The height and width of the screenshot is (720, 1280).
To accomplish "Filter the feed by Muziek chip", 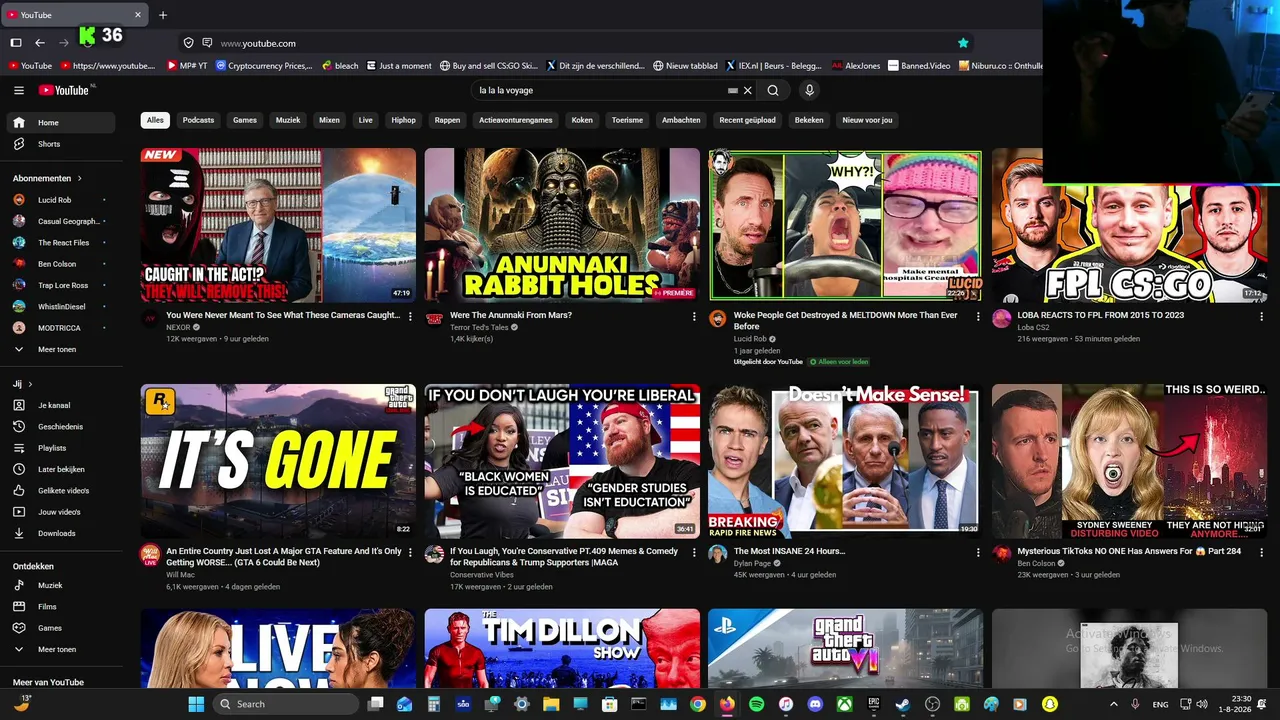I will tap(288, 120).
